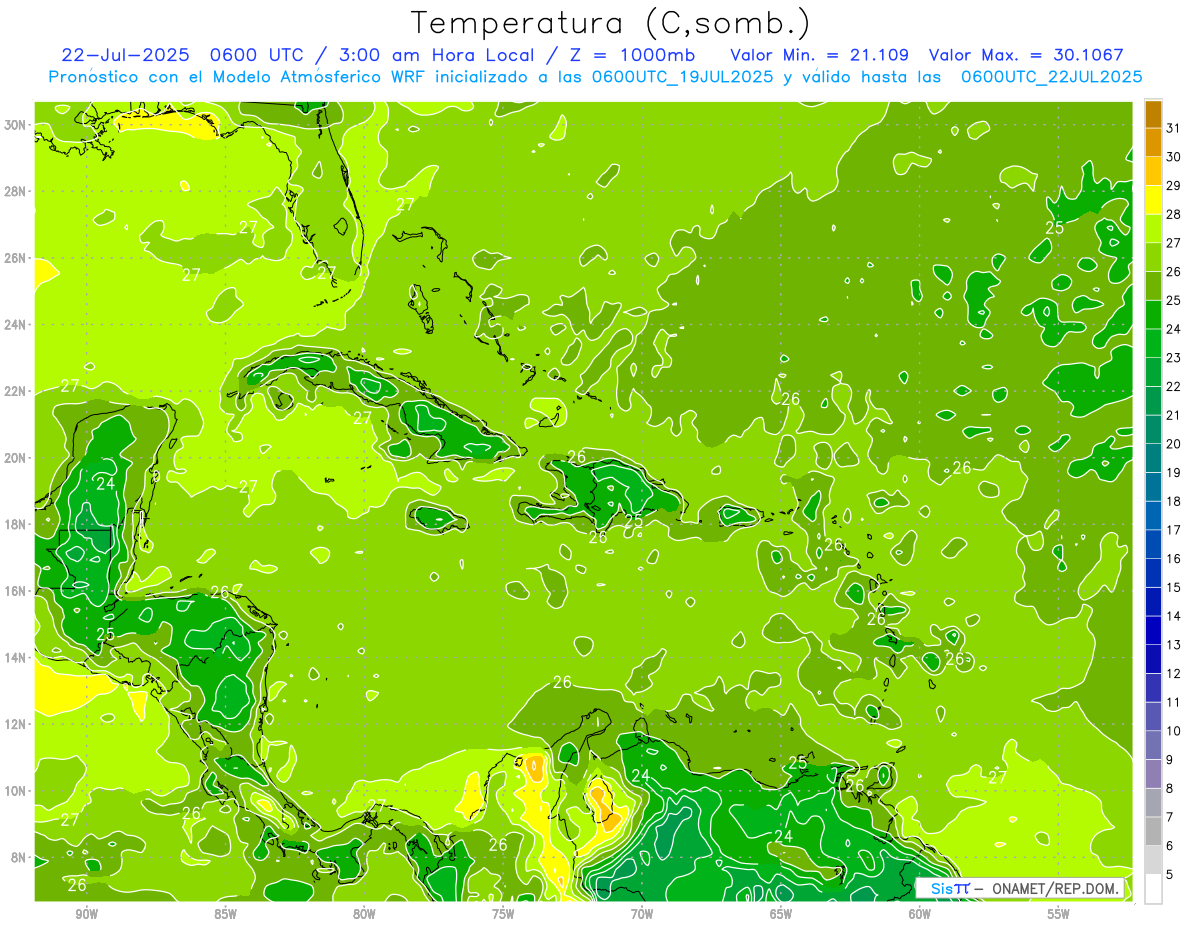Click the legend value 21
This screenshot has height=927, width=1200.
(x=1173, y=415)
